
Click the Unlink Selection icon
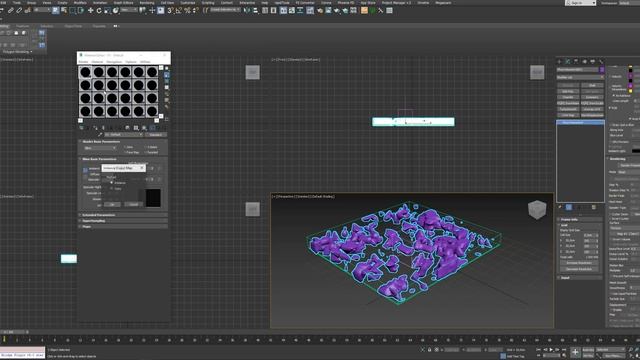coord(19,10)
